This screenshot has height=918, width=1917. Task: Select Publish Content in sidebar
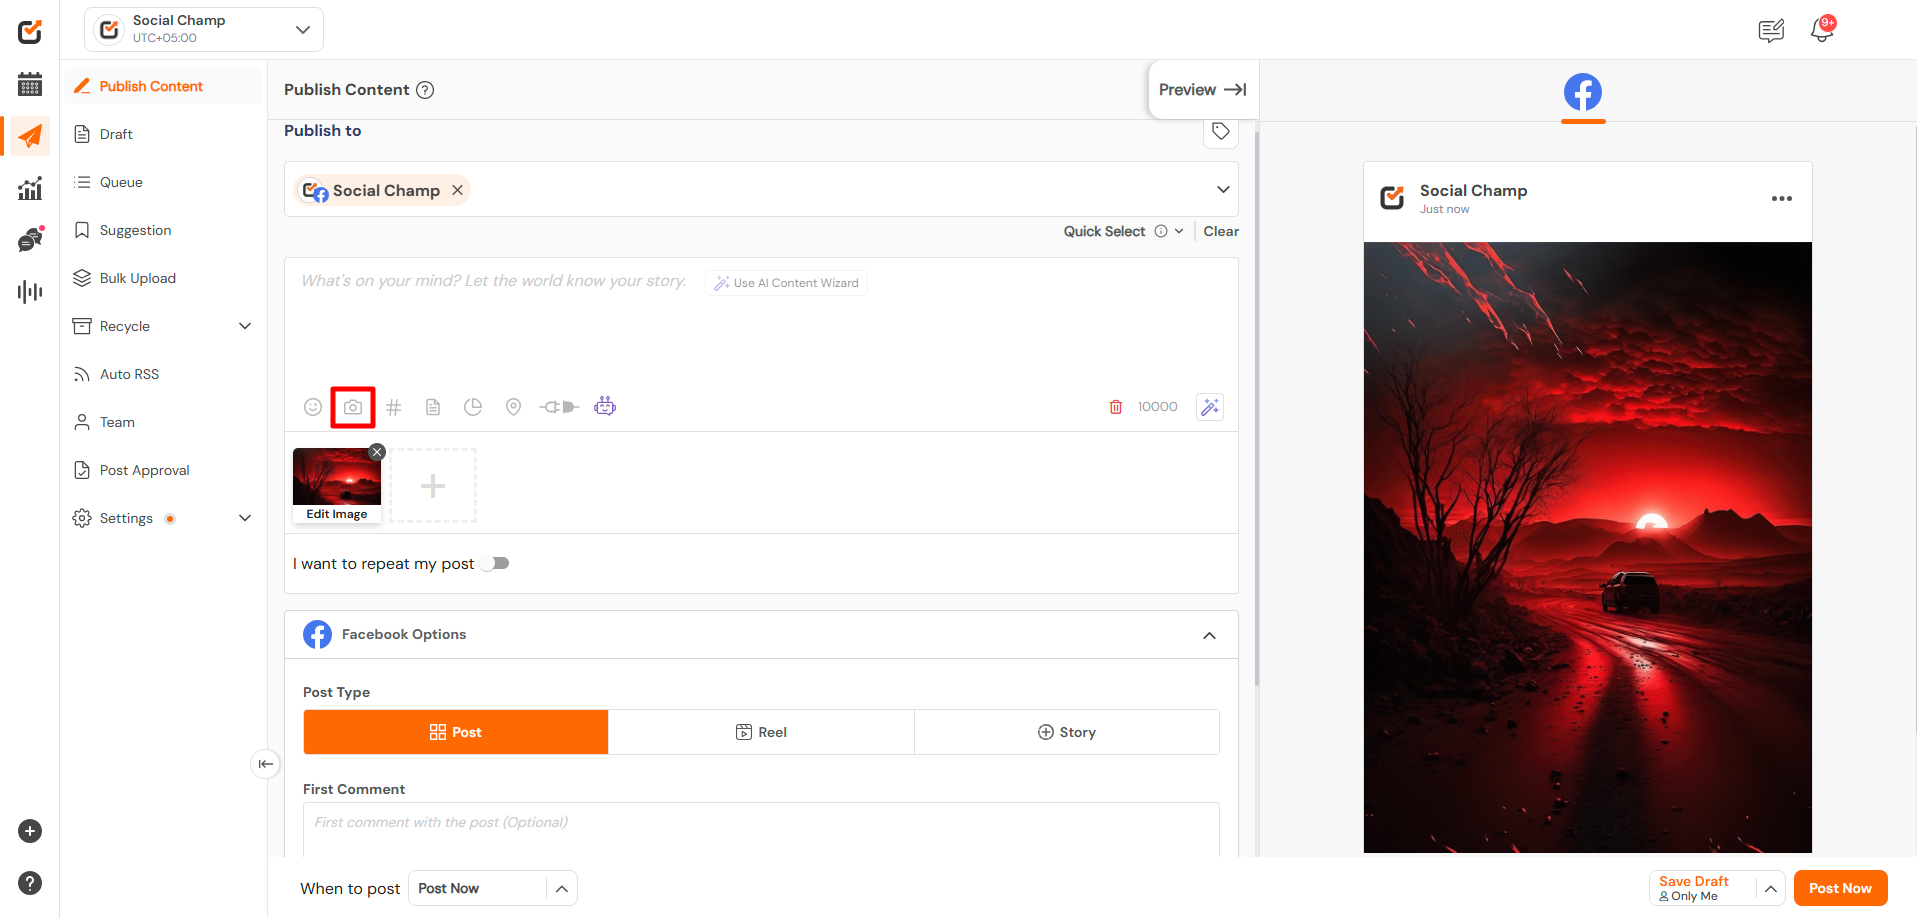(164, 86)
